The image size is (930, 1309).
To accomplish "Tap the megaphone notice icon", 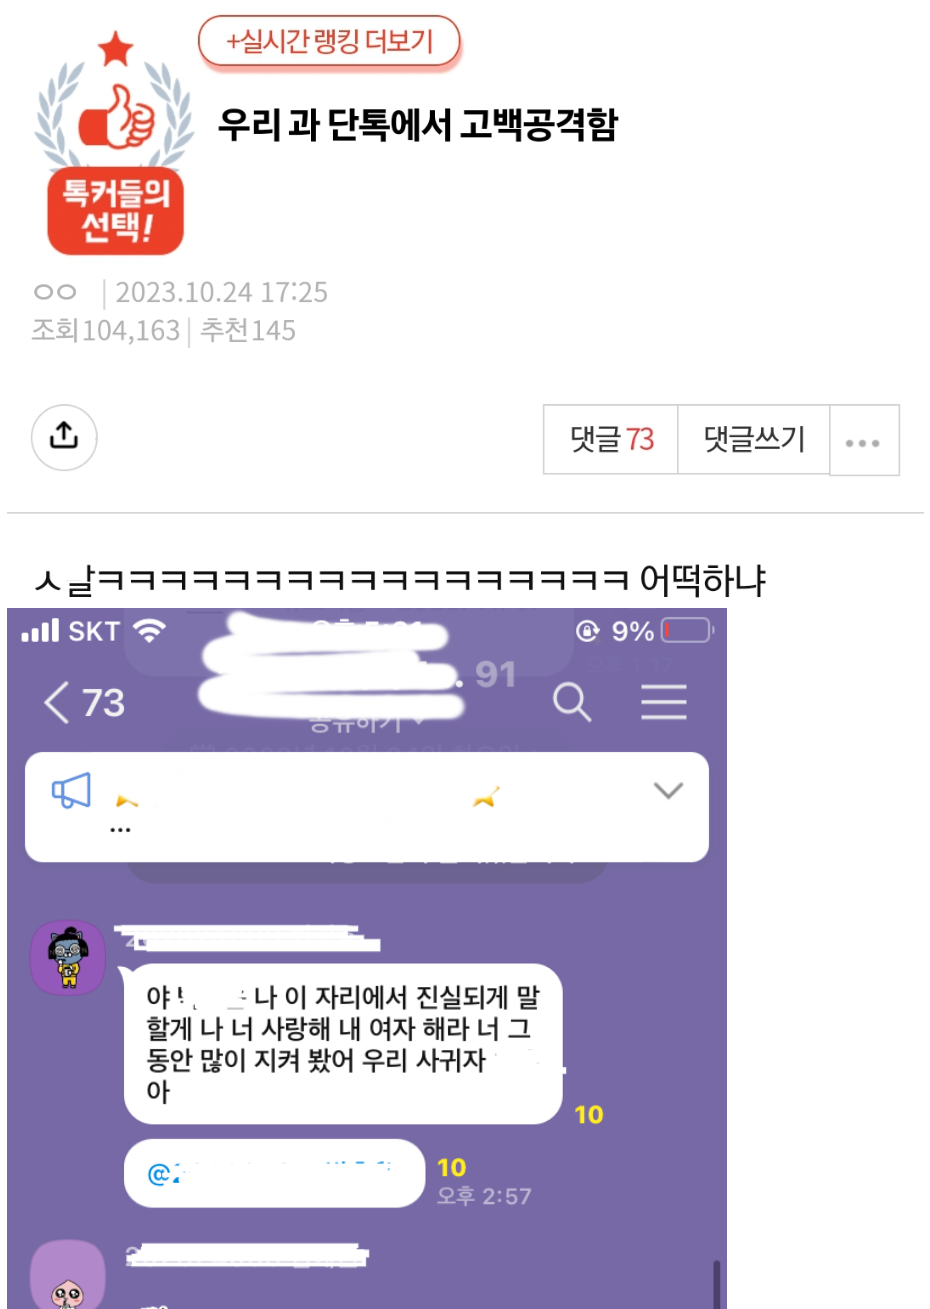I will [x=71, y=791].
